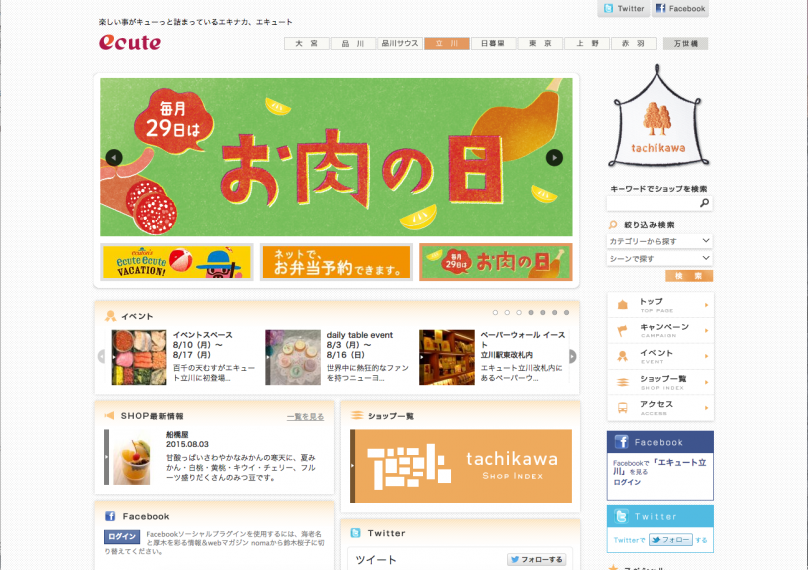808x570 pixels.
Task: Open the small お肉の日 banner thumbnail
Action: (496, 262)
